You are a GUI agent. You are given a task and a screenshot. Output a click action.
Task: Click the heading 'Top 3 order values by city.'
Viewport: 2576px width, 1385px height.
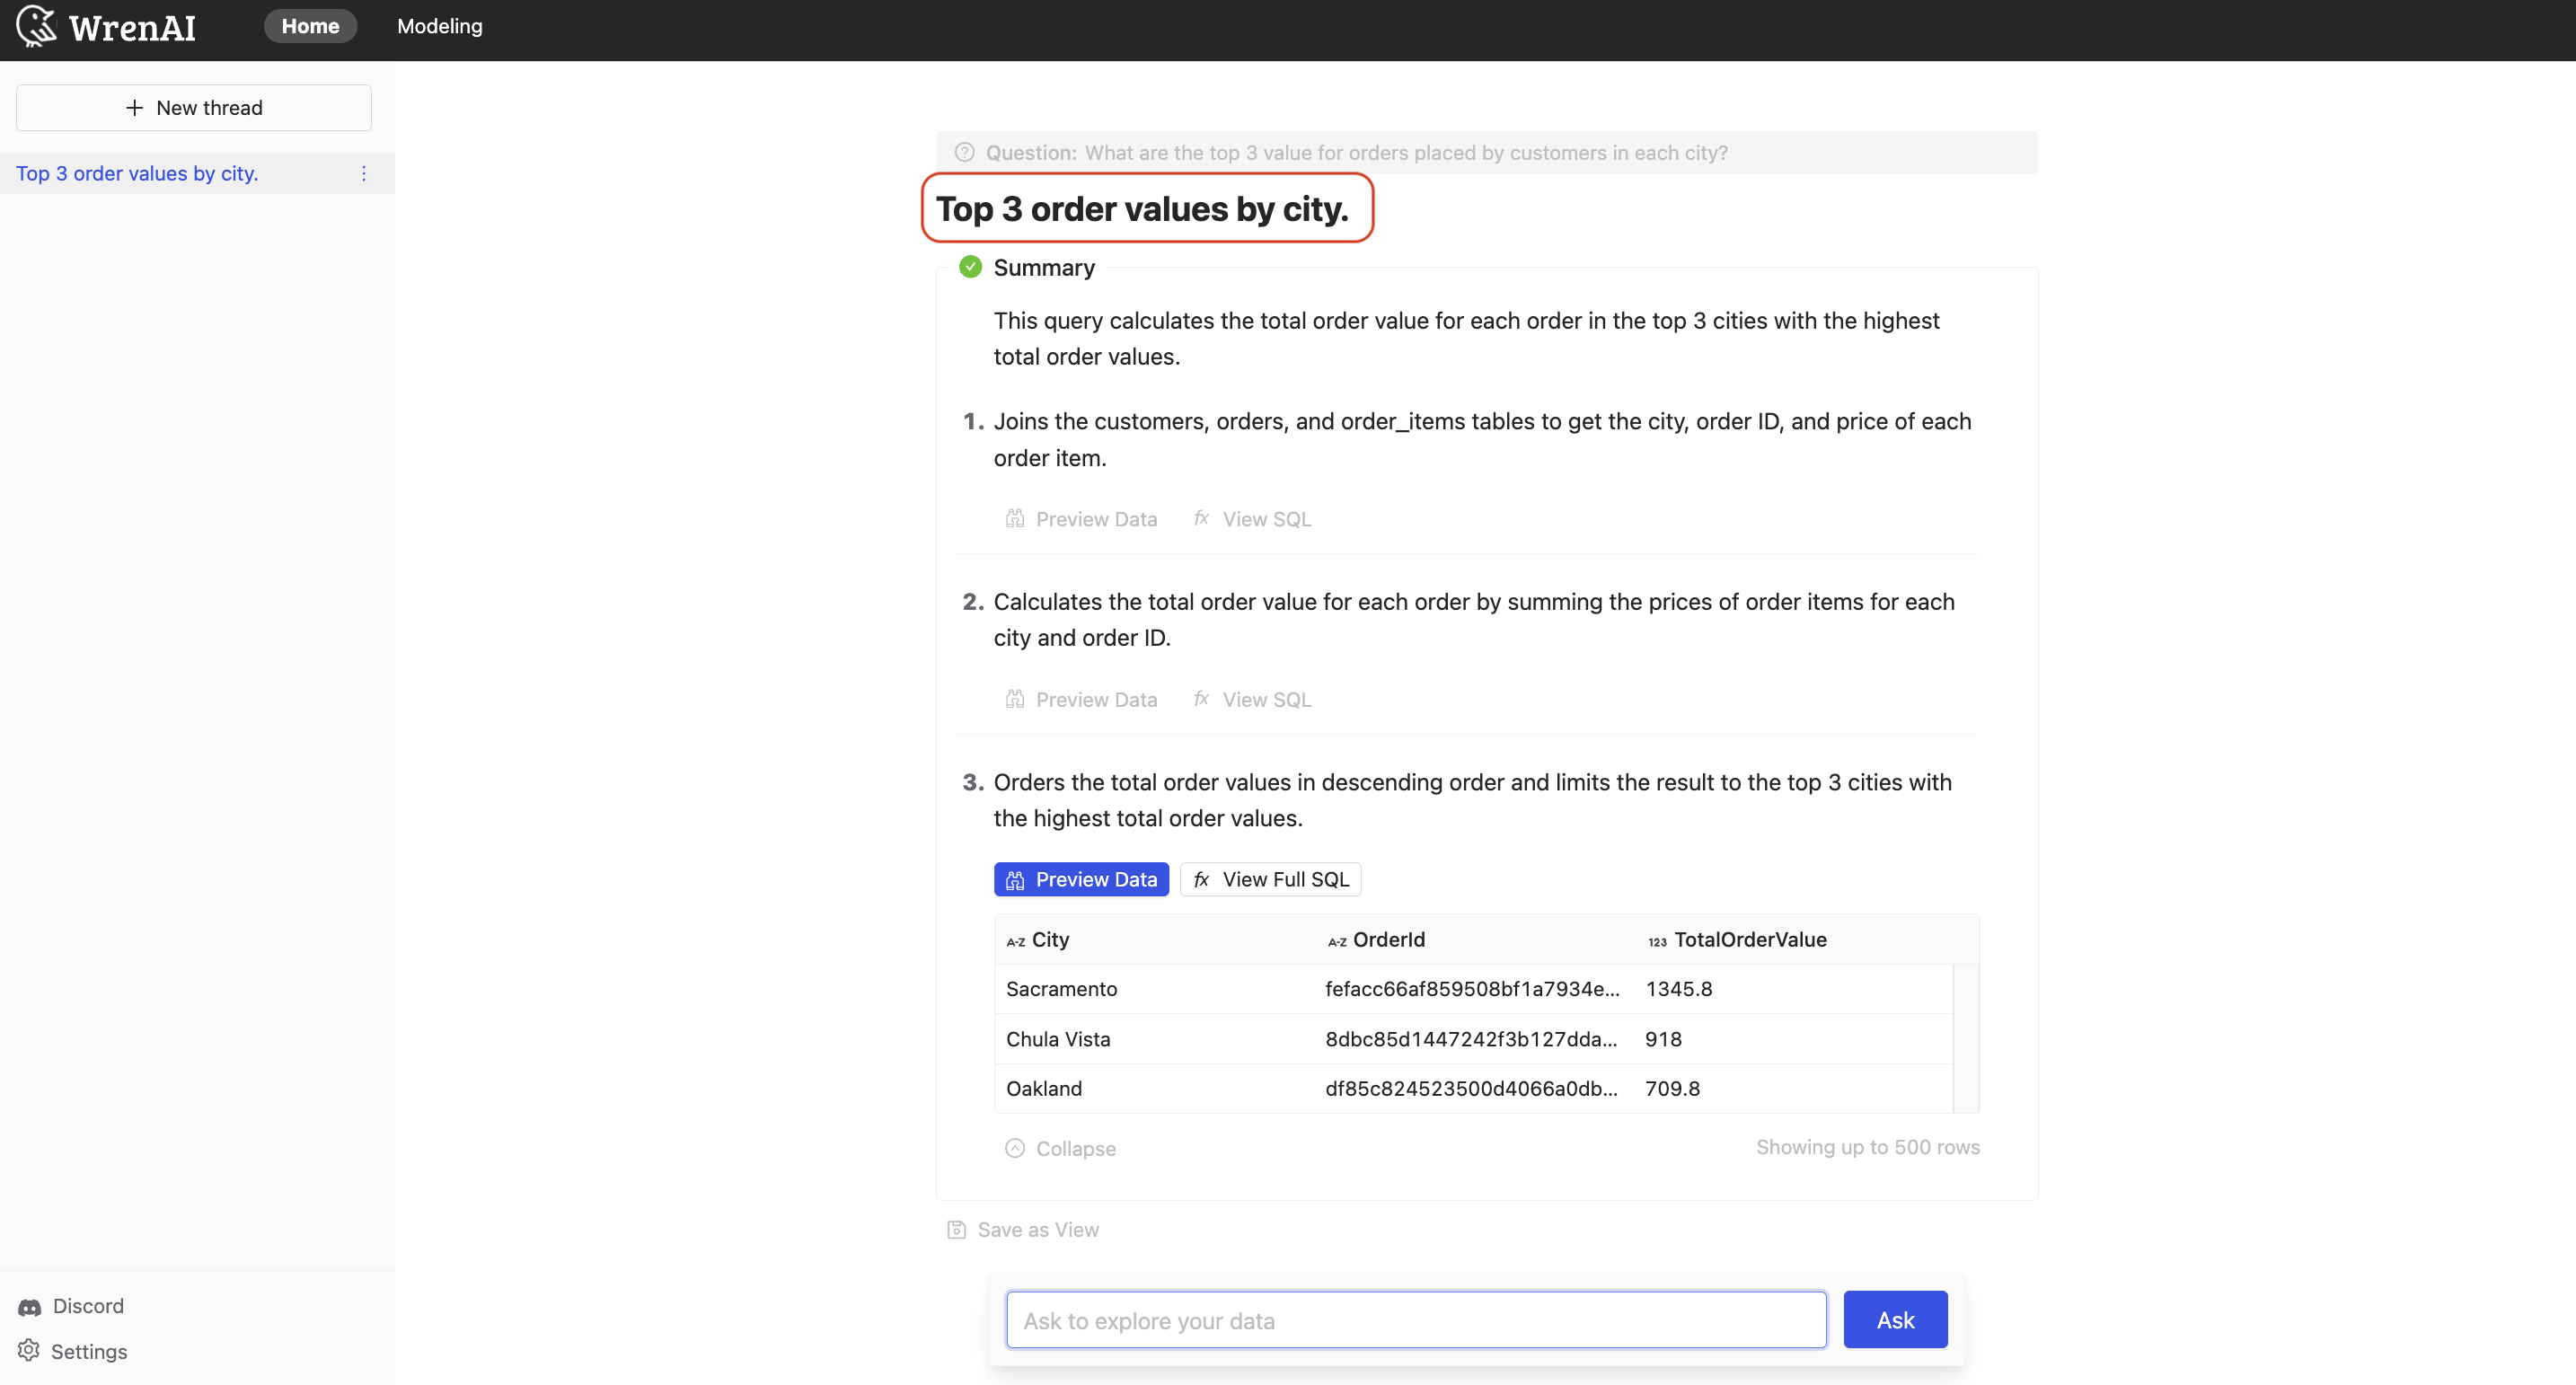coord(1142,209)
